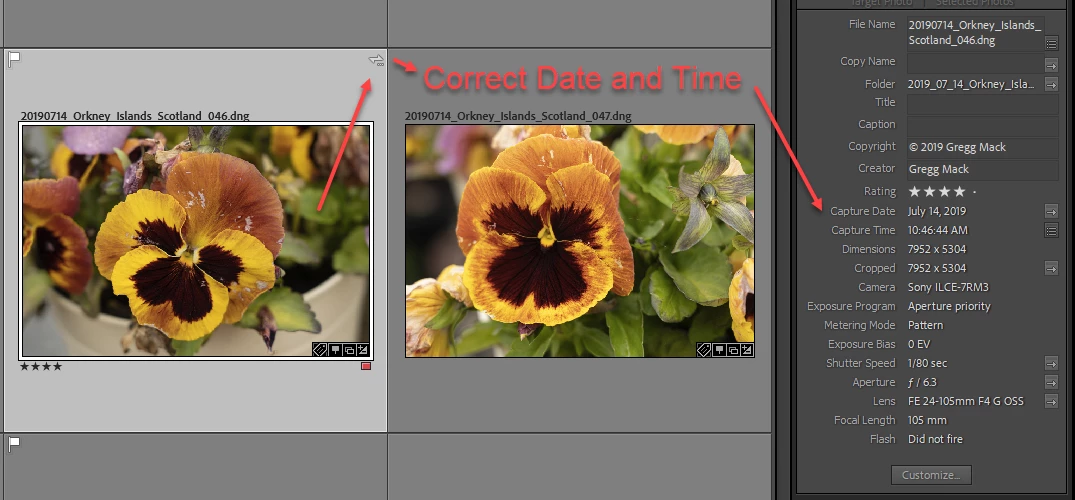1075x500 pixels.
Task: Click the arrow button beside Capture Date
Action: point(1051,211)
